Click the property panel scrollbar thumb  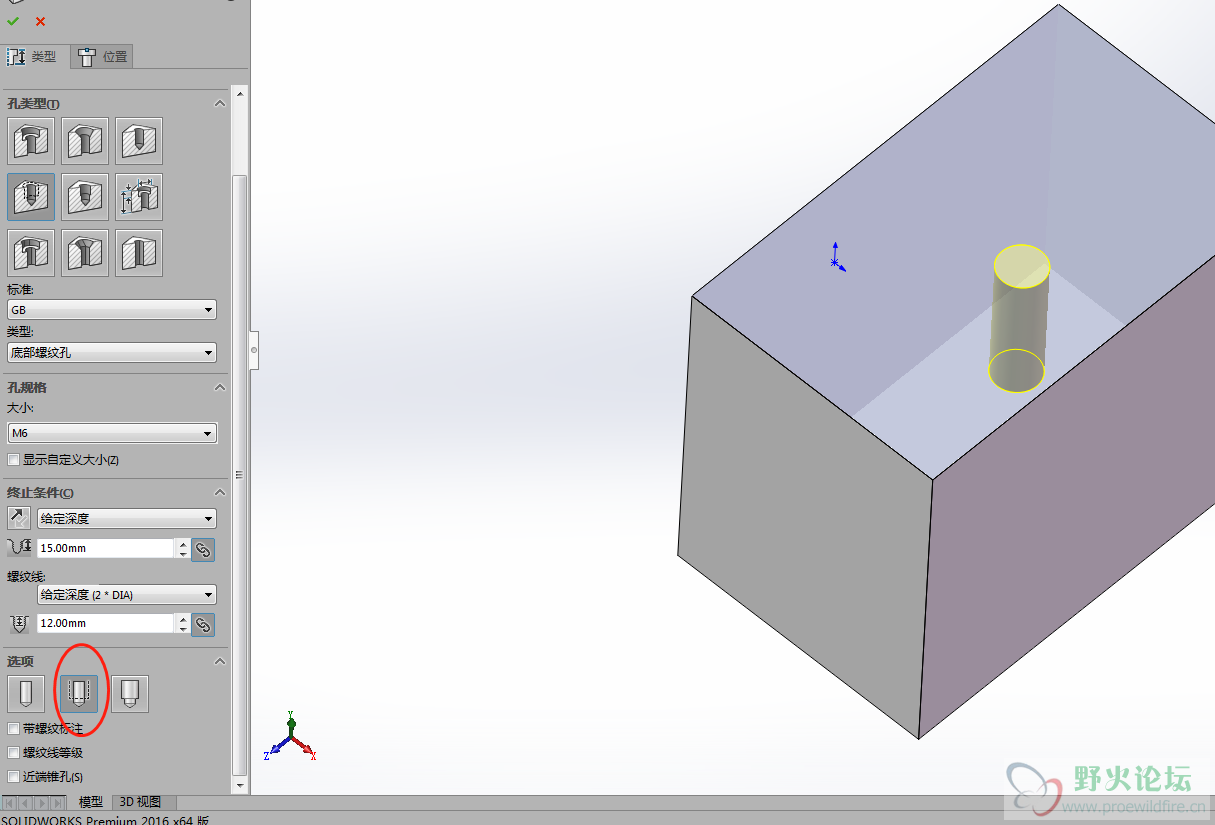click(239, 474)
